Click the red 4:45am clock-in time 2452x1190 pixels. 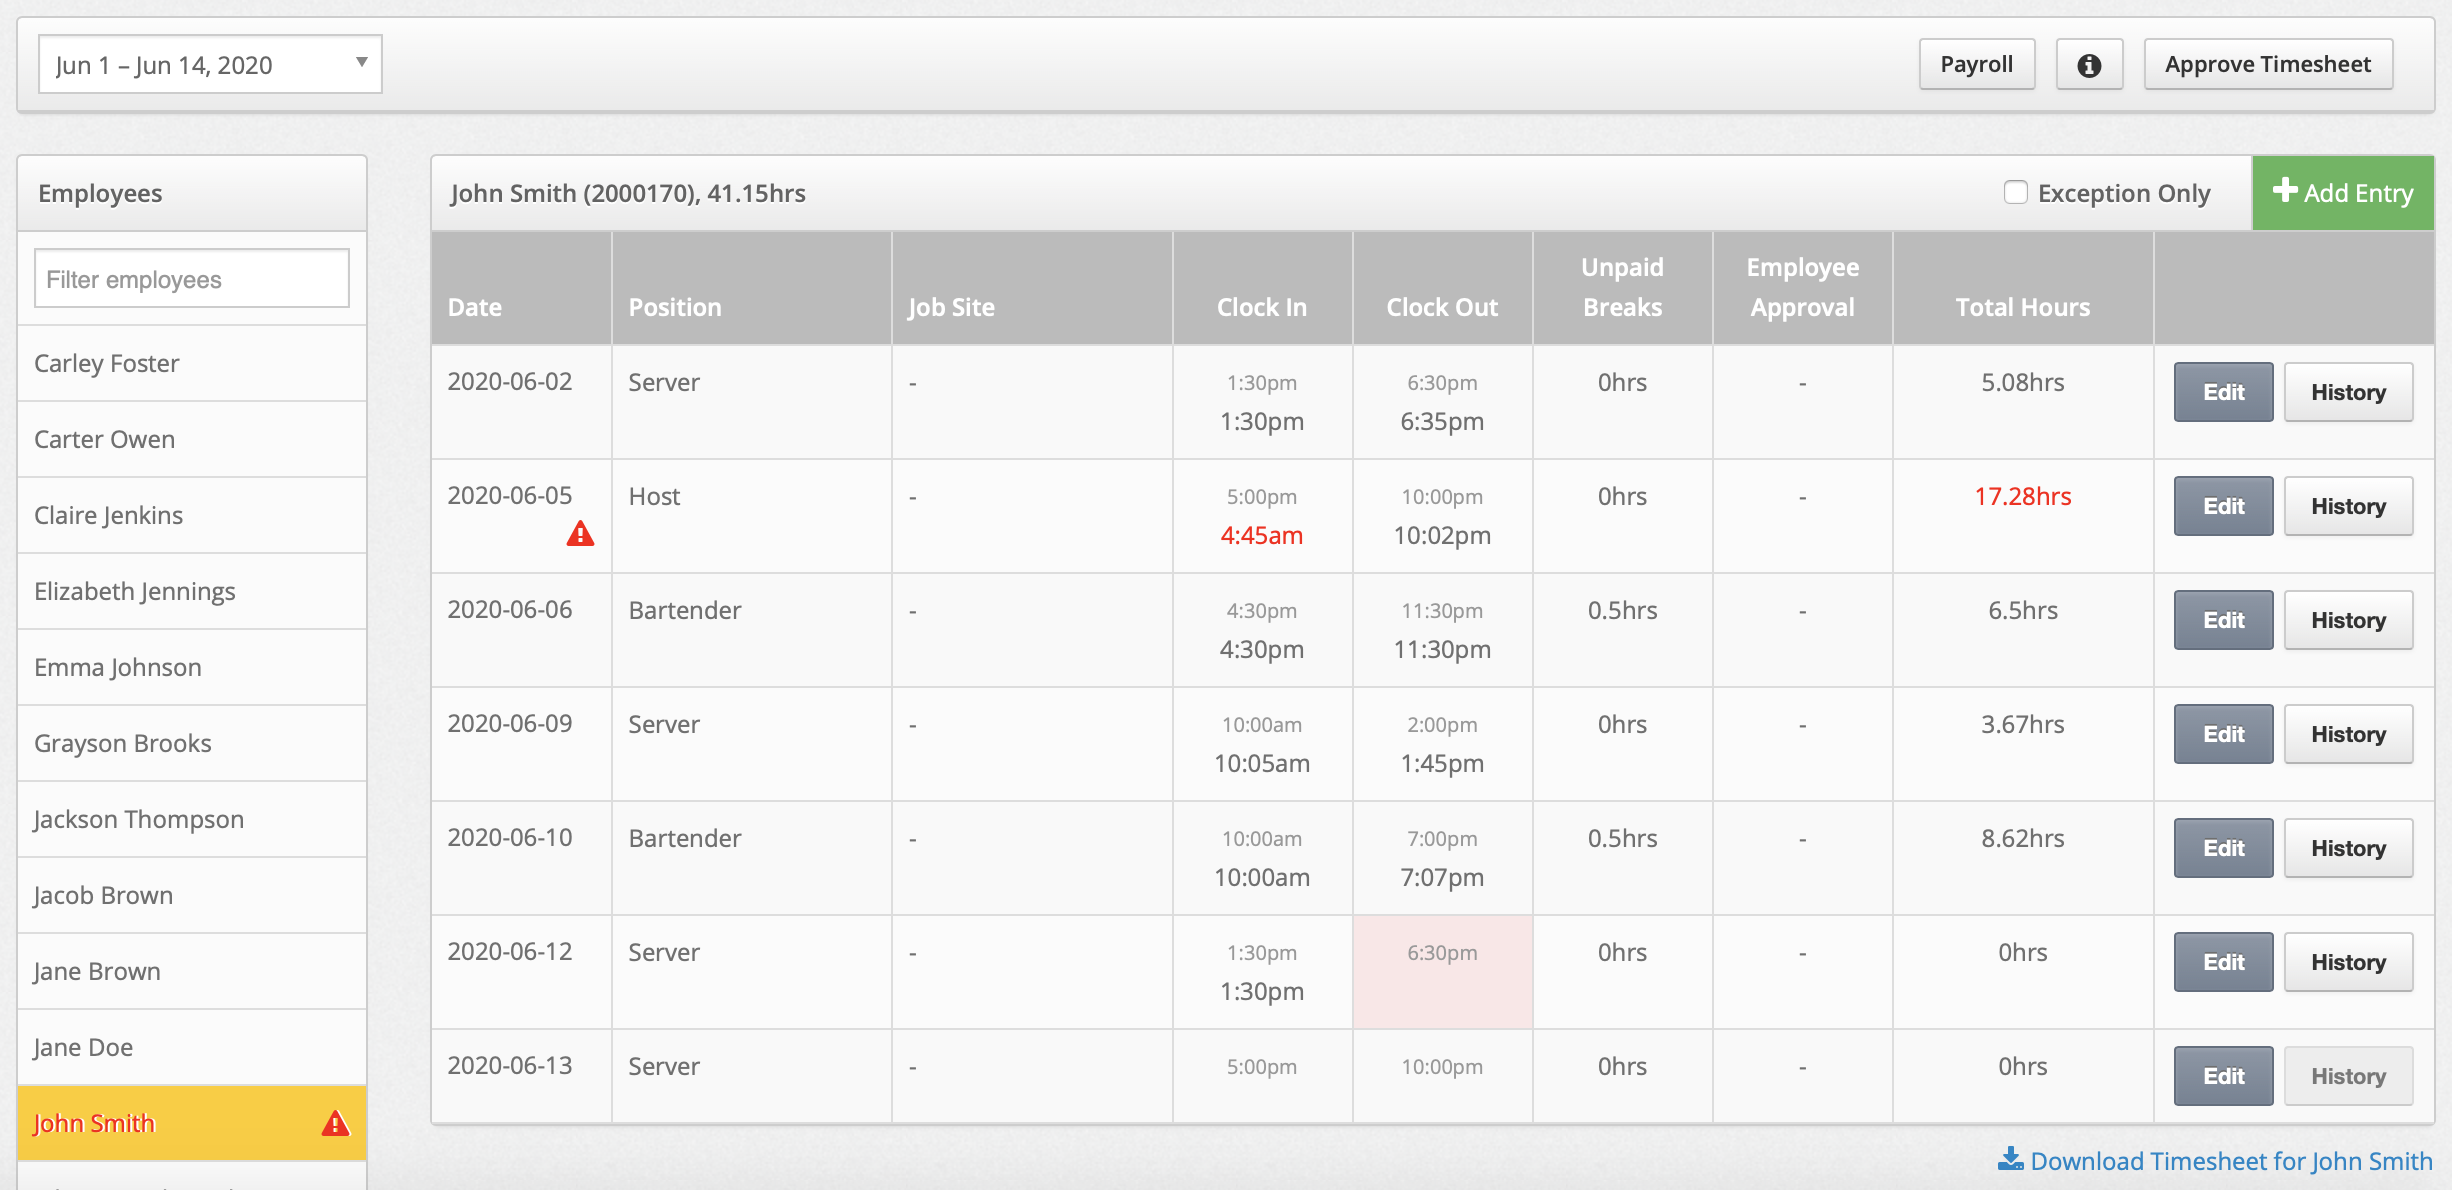pos(1261,535)
